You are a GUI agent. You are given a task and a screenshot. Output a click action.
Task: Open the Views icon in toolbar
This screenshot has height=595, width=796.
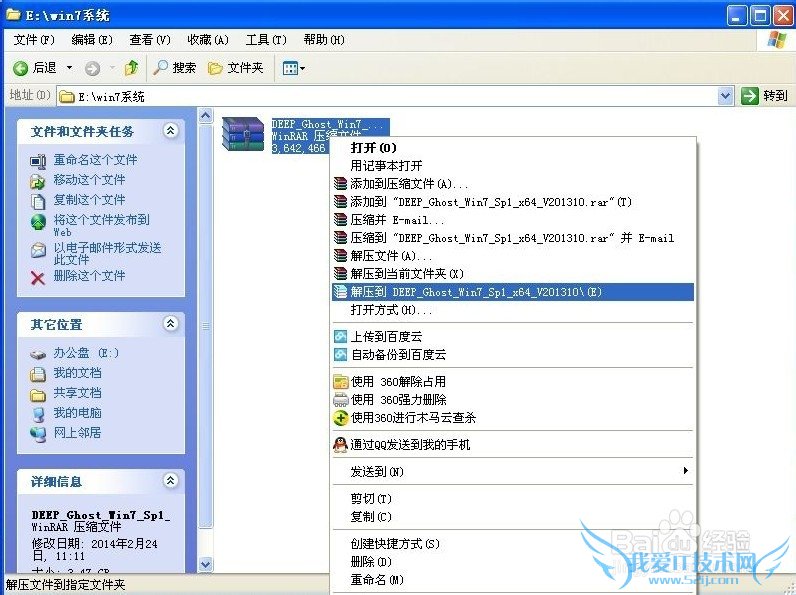pyautogui.click(x=290, y=68)
